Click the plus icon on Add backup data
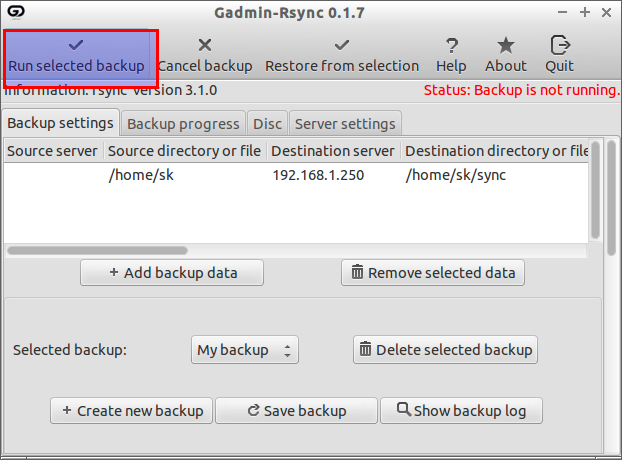Screen dimensions: 622x460 [x=114, y=272]
